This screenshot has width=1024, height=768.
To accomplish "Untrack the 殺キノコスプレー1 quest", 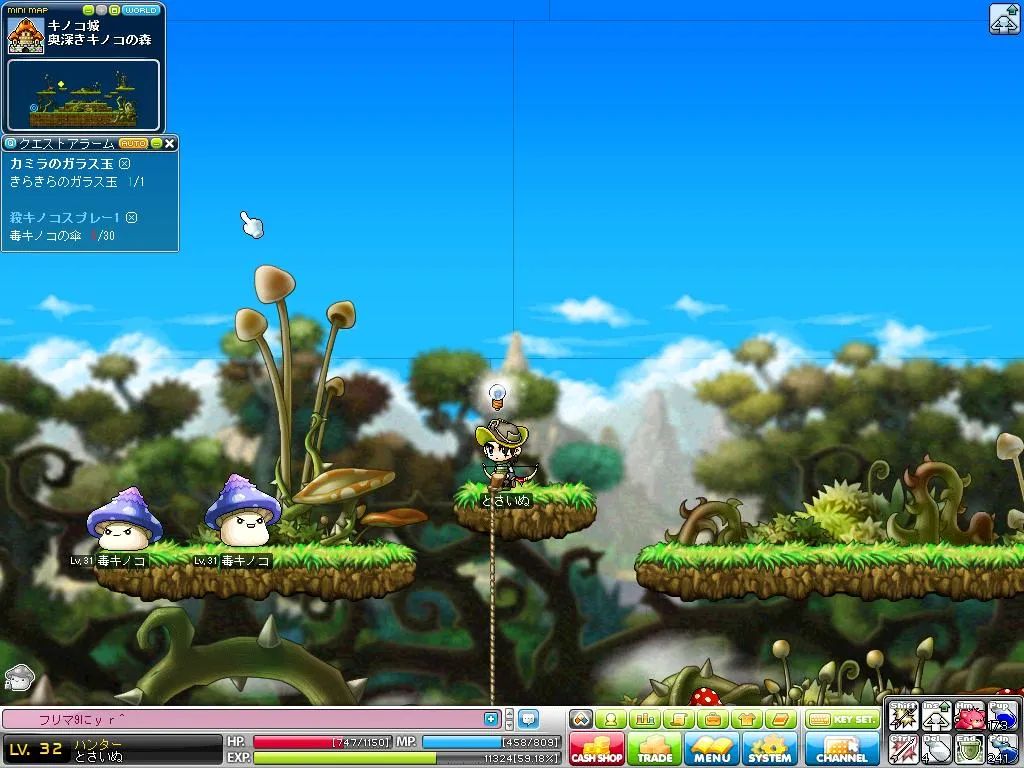I will coord(131,217).
